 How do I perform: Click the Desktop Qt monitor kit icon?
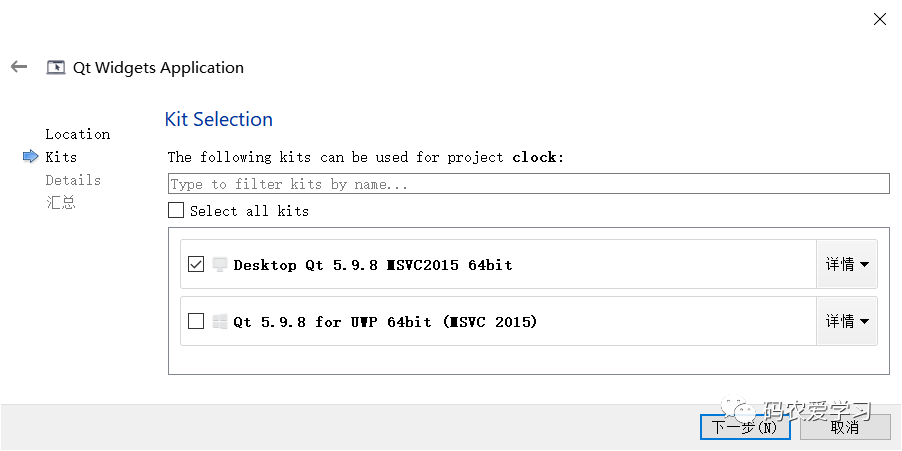pyautogui.click(x=220, y=265)
